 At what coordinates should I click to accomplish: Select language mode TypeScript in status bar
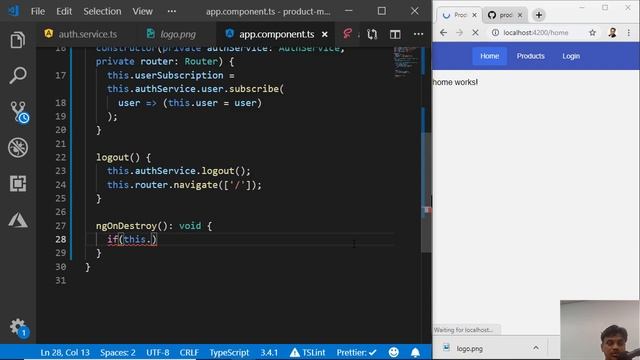pyautogui.click(x=229, y=352)
